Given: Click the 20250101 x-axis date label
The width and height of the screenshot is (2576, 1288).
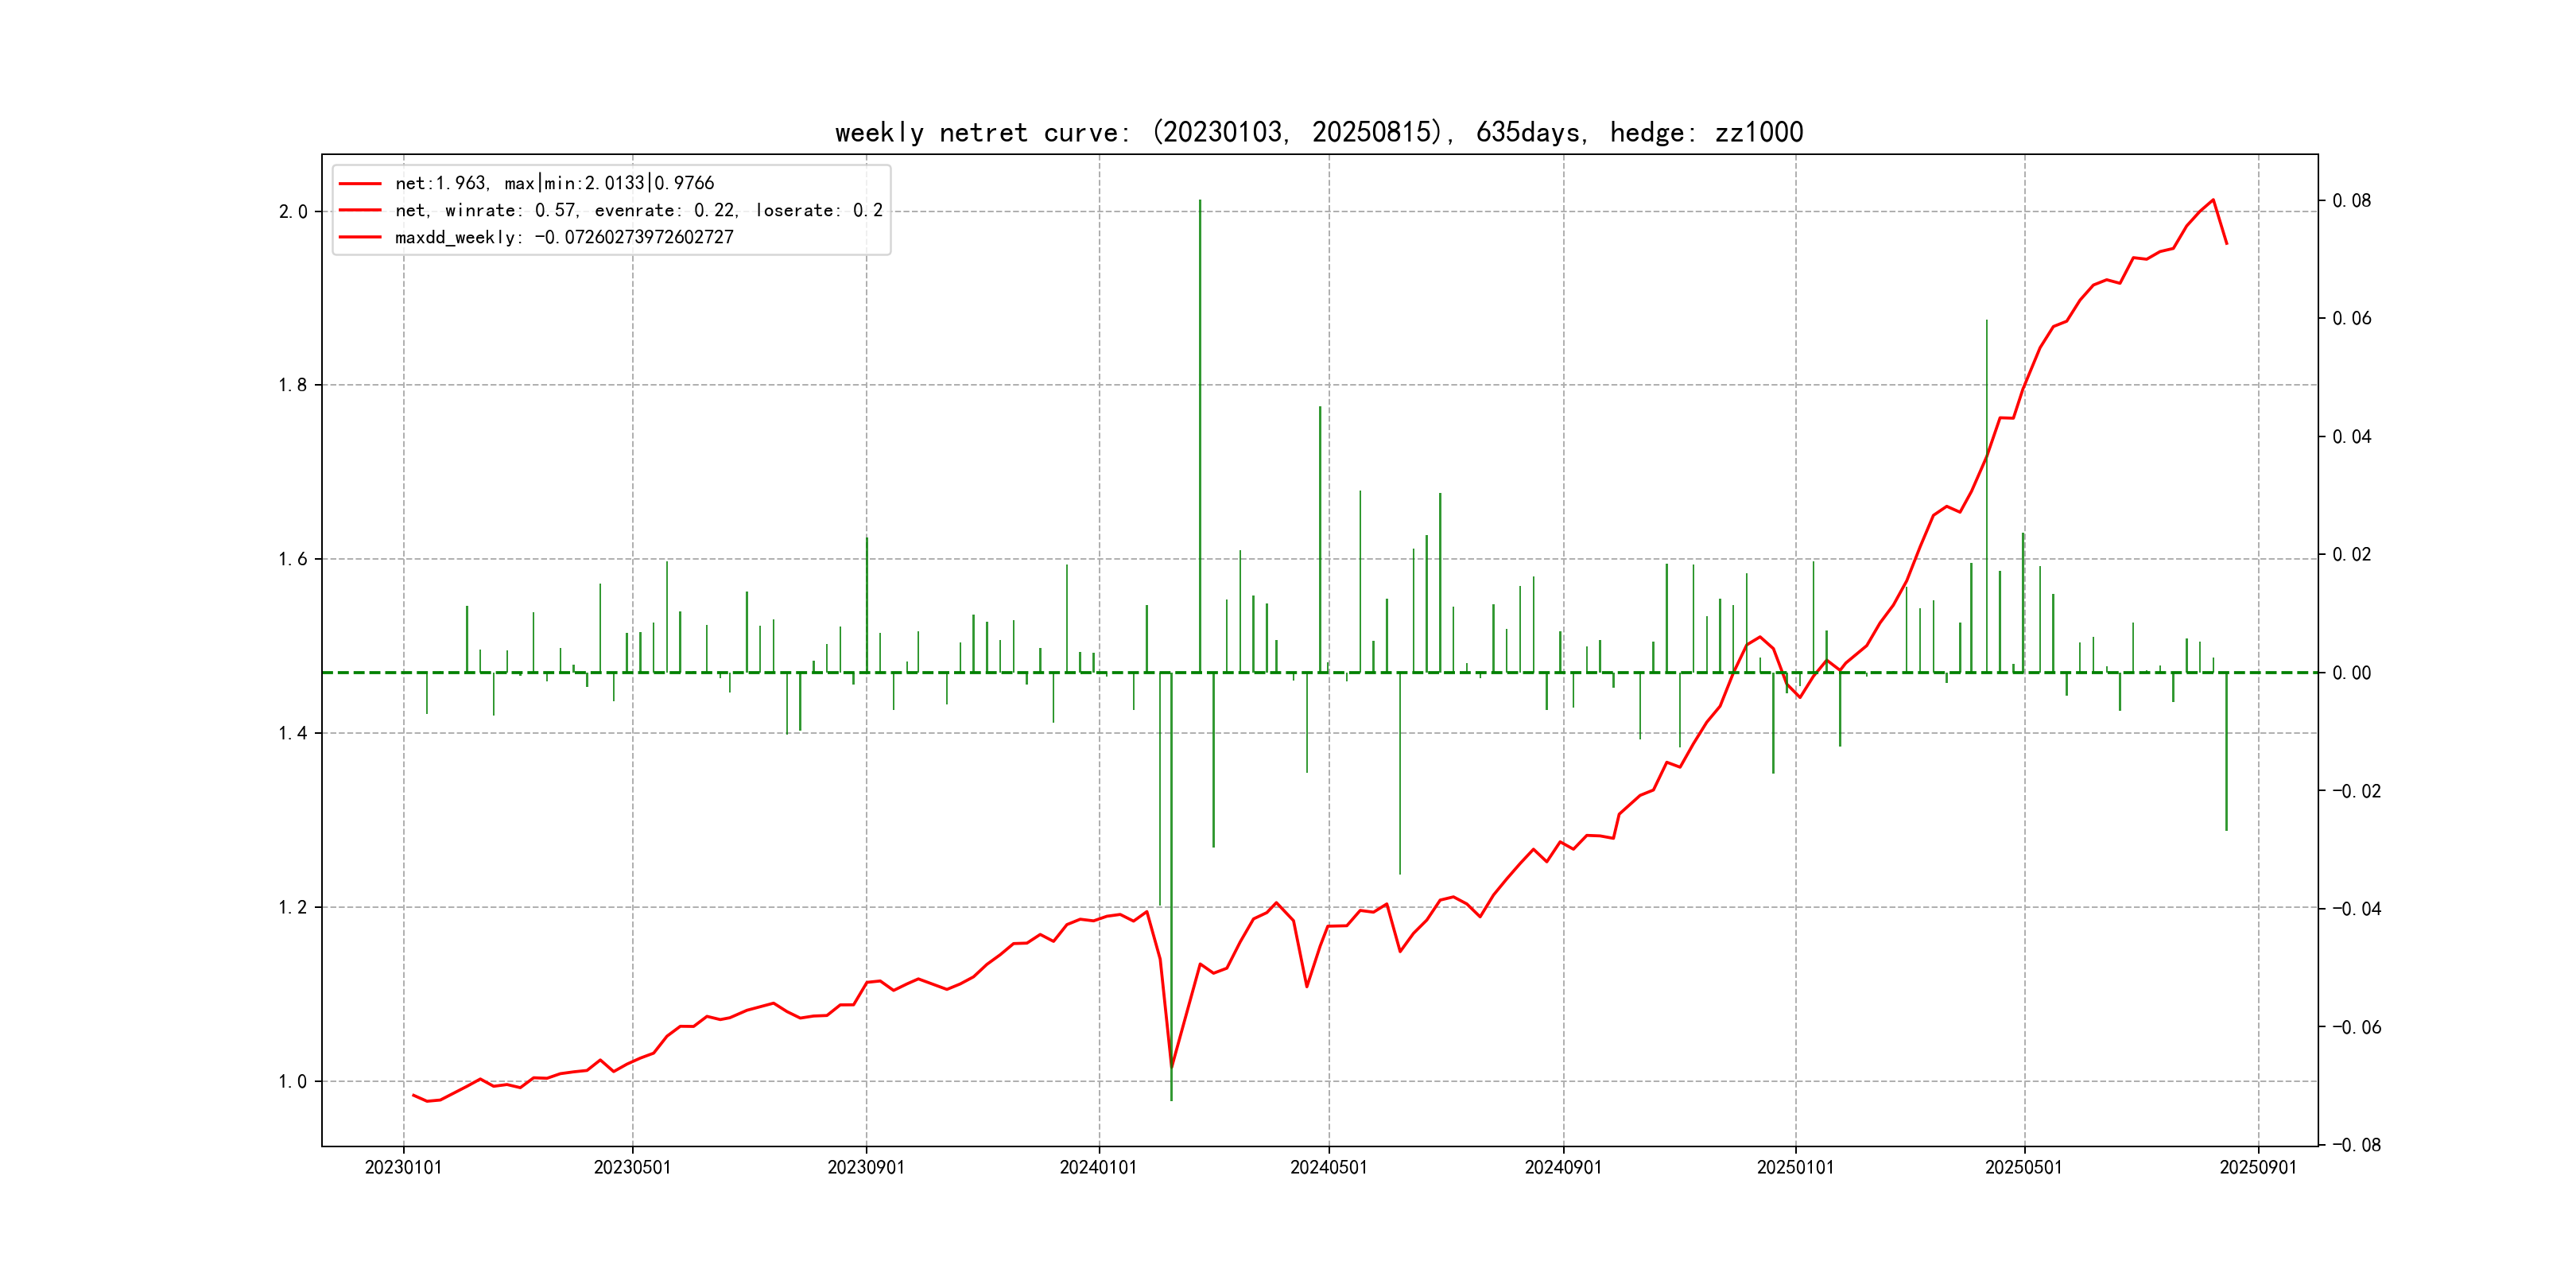Looking at the screenshot, I should (x=1795, y=1167).
